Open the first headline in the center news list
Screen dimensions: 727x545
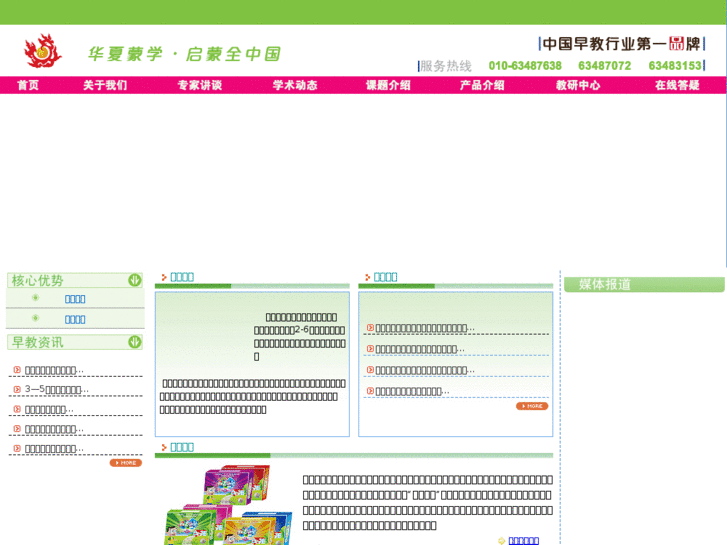point(425,328)
